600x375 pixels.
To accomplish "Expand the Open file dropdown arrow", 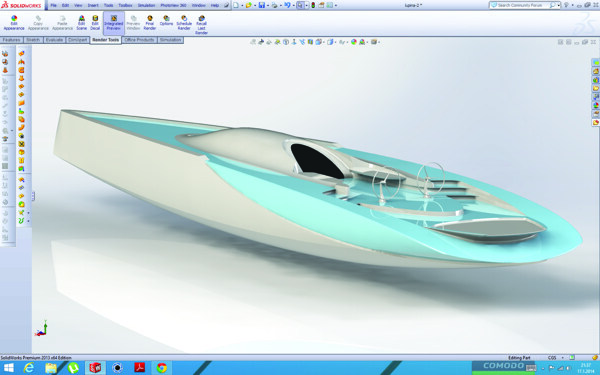I will pos(255,6).
